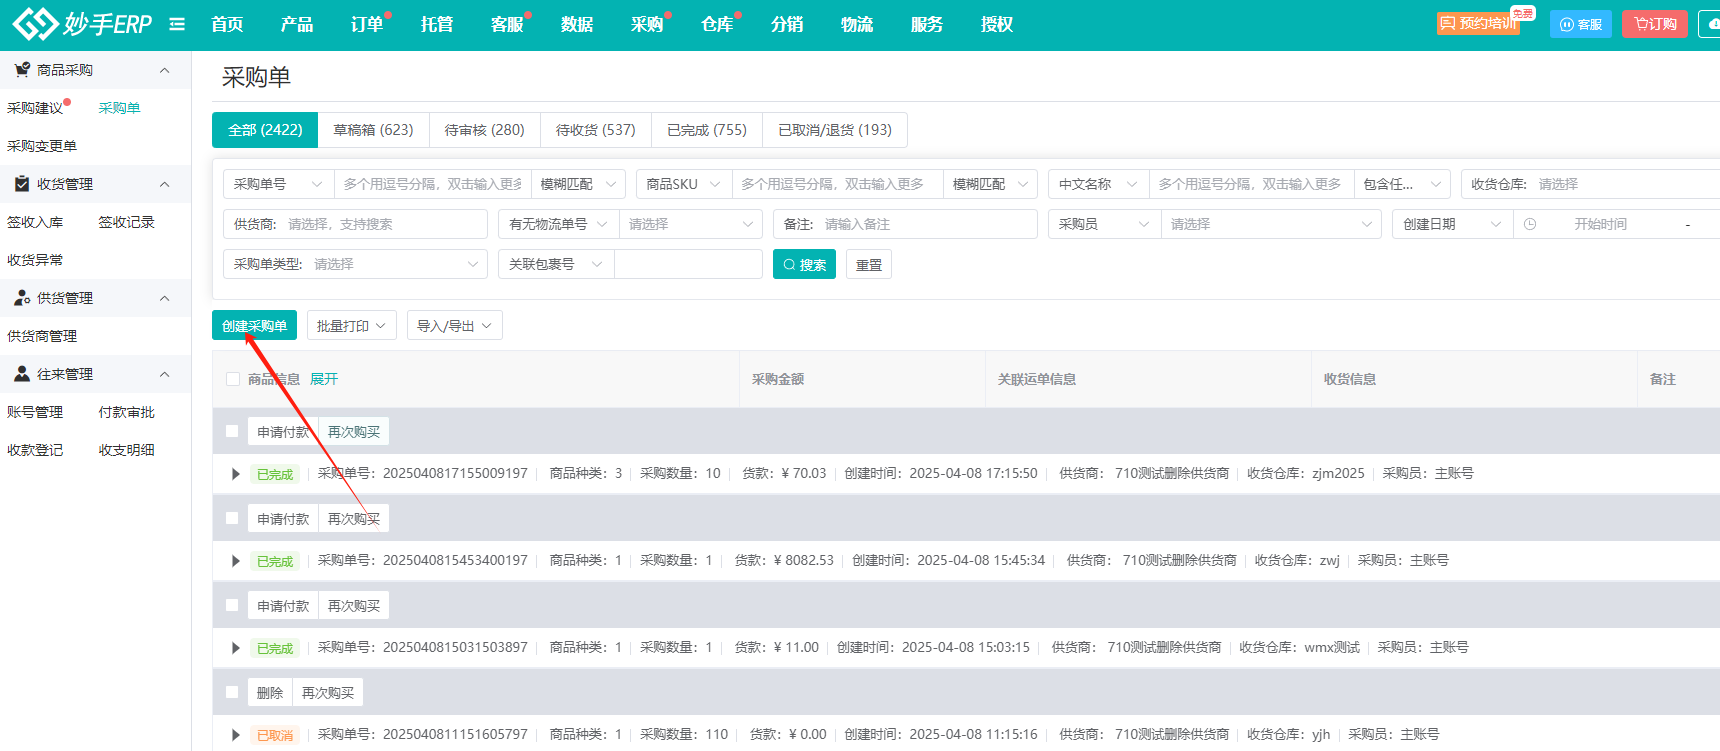Collapse the 商品采购 sidebar section
This screenshot has width=1720, height=751.
pos(165,70)
